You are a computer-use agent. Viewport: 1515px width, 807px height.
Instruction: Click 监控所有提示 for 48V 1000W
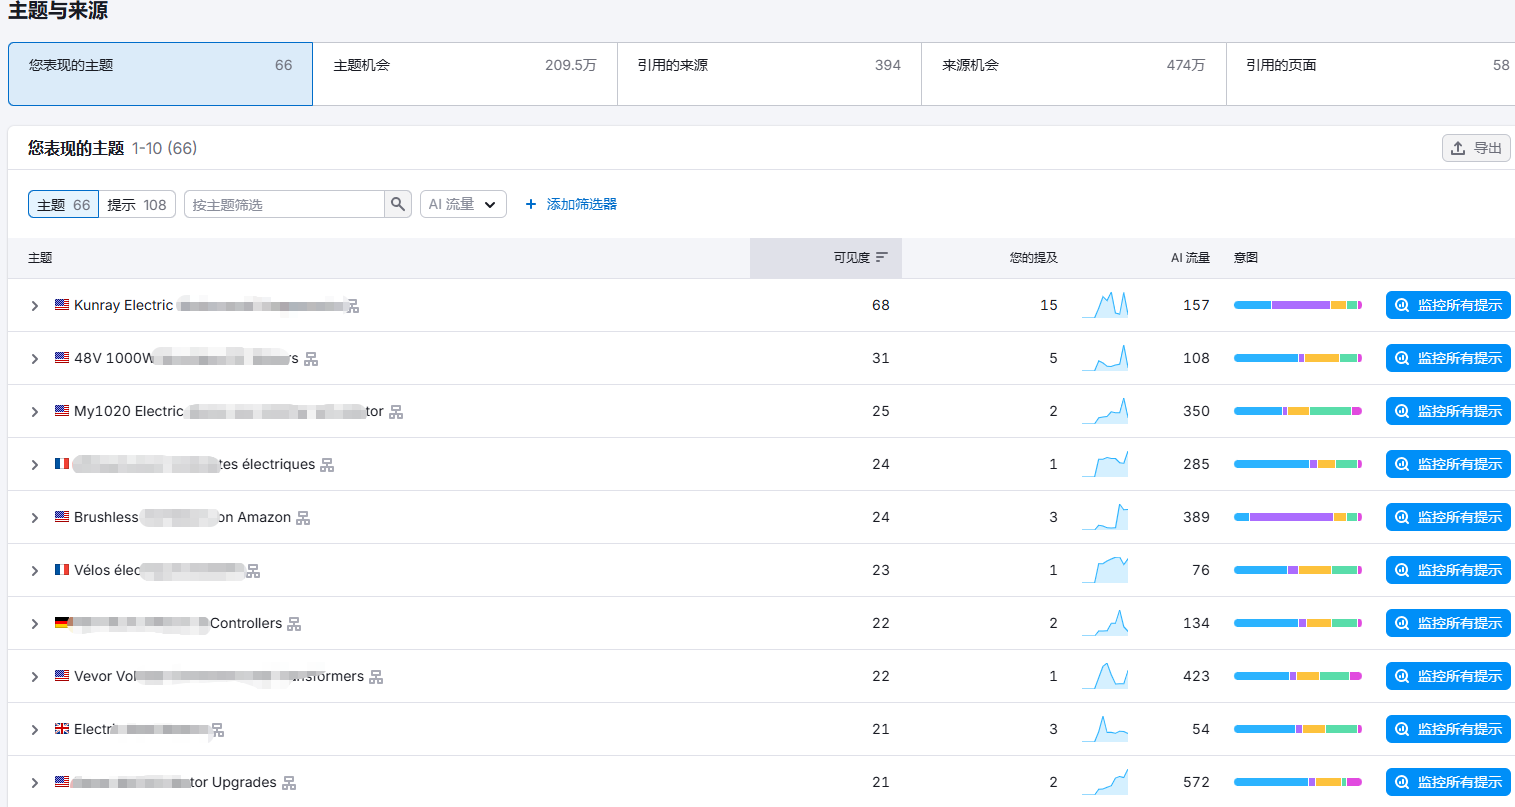(x=1448, y=358)
